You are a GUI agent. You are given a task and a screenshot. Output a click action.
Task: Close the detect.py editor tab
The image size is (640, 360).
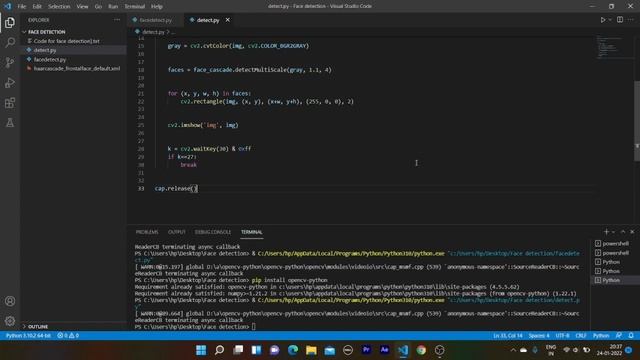click(x=228, y=20)
